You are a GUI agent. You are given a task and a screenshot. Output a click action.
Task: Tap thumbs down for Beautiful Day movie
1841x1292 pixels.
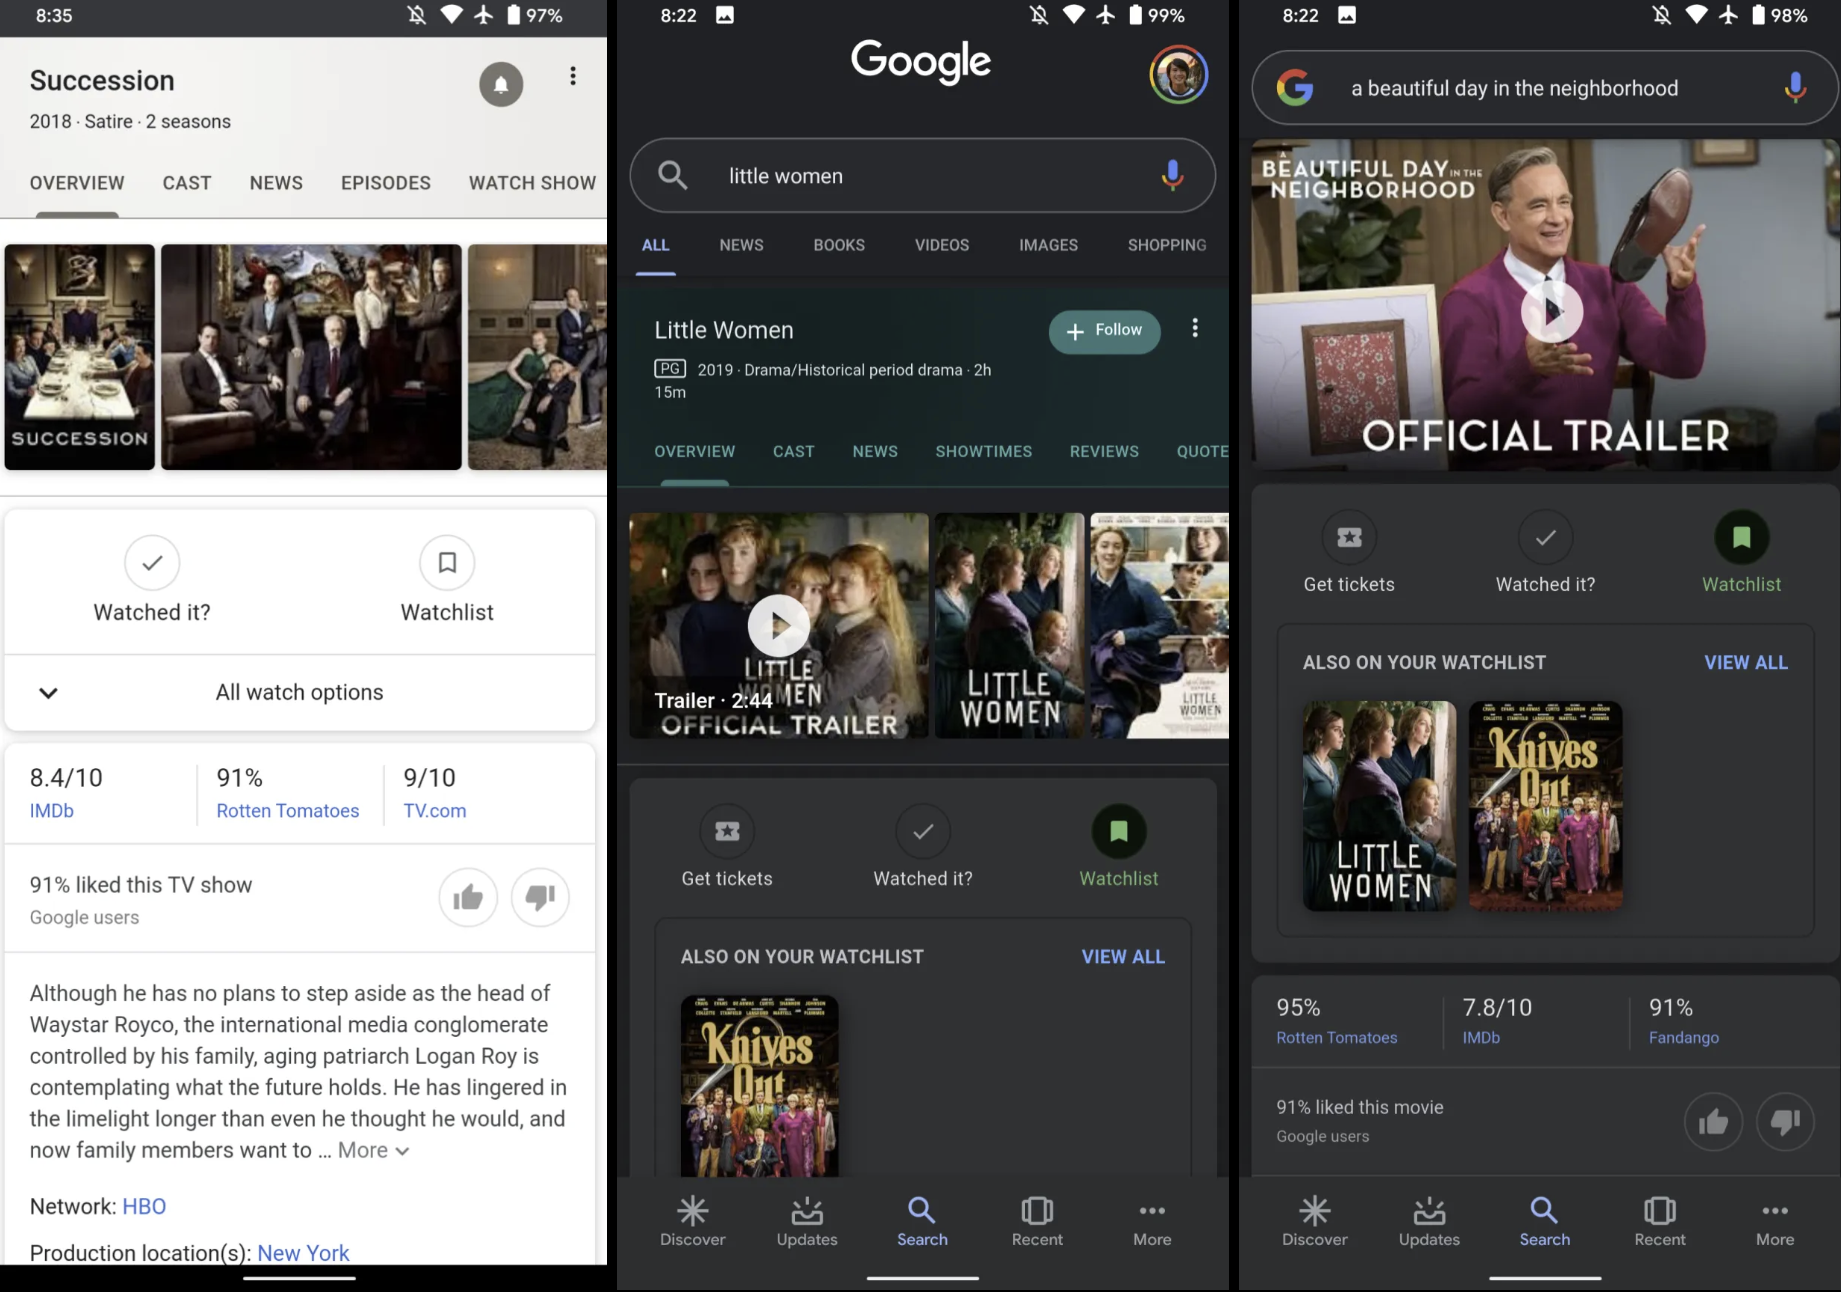coord(1785,1122)
